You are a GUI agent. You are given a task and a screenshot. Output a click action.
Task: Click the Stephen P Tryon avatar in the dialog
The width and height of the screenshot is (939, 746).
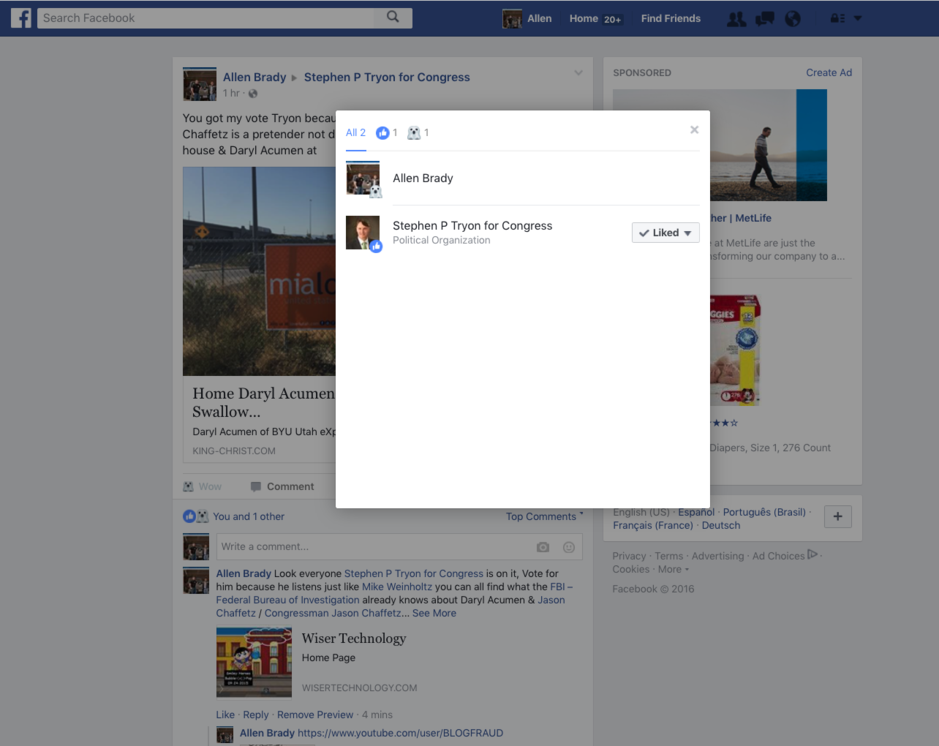coord(363,232)
